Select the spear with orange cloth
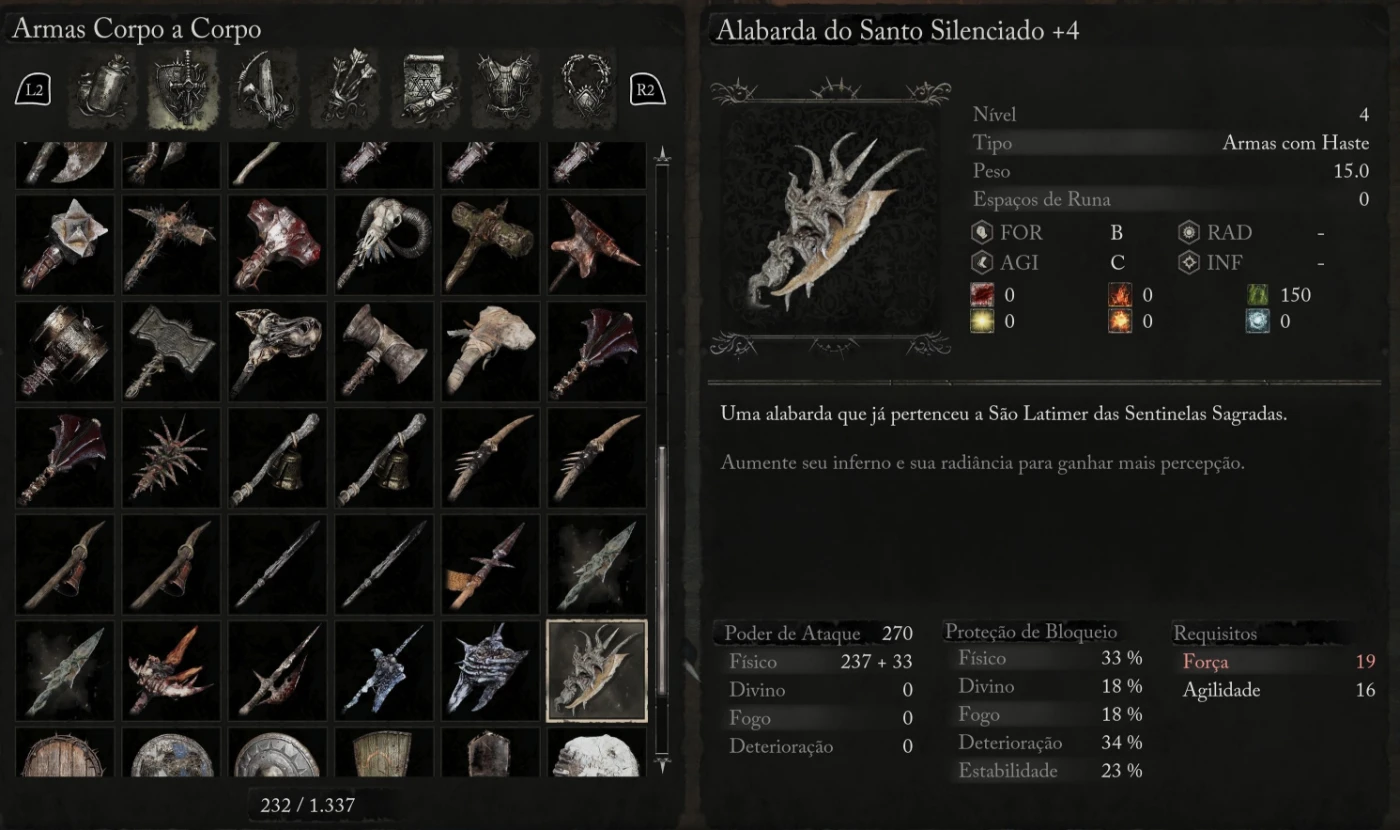 [x=490, y=564]
